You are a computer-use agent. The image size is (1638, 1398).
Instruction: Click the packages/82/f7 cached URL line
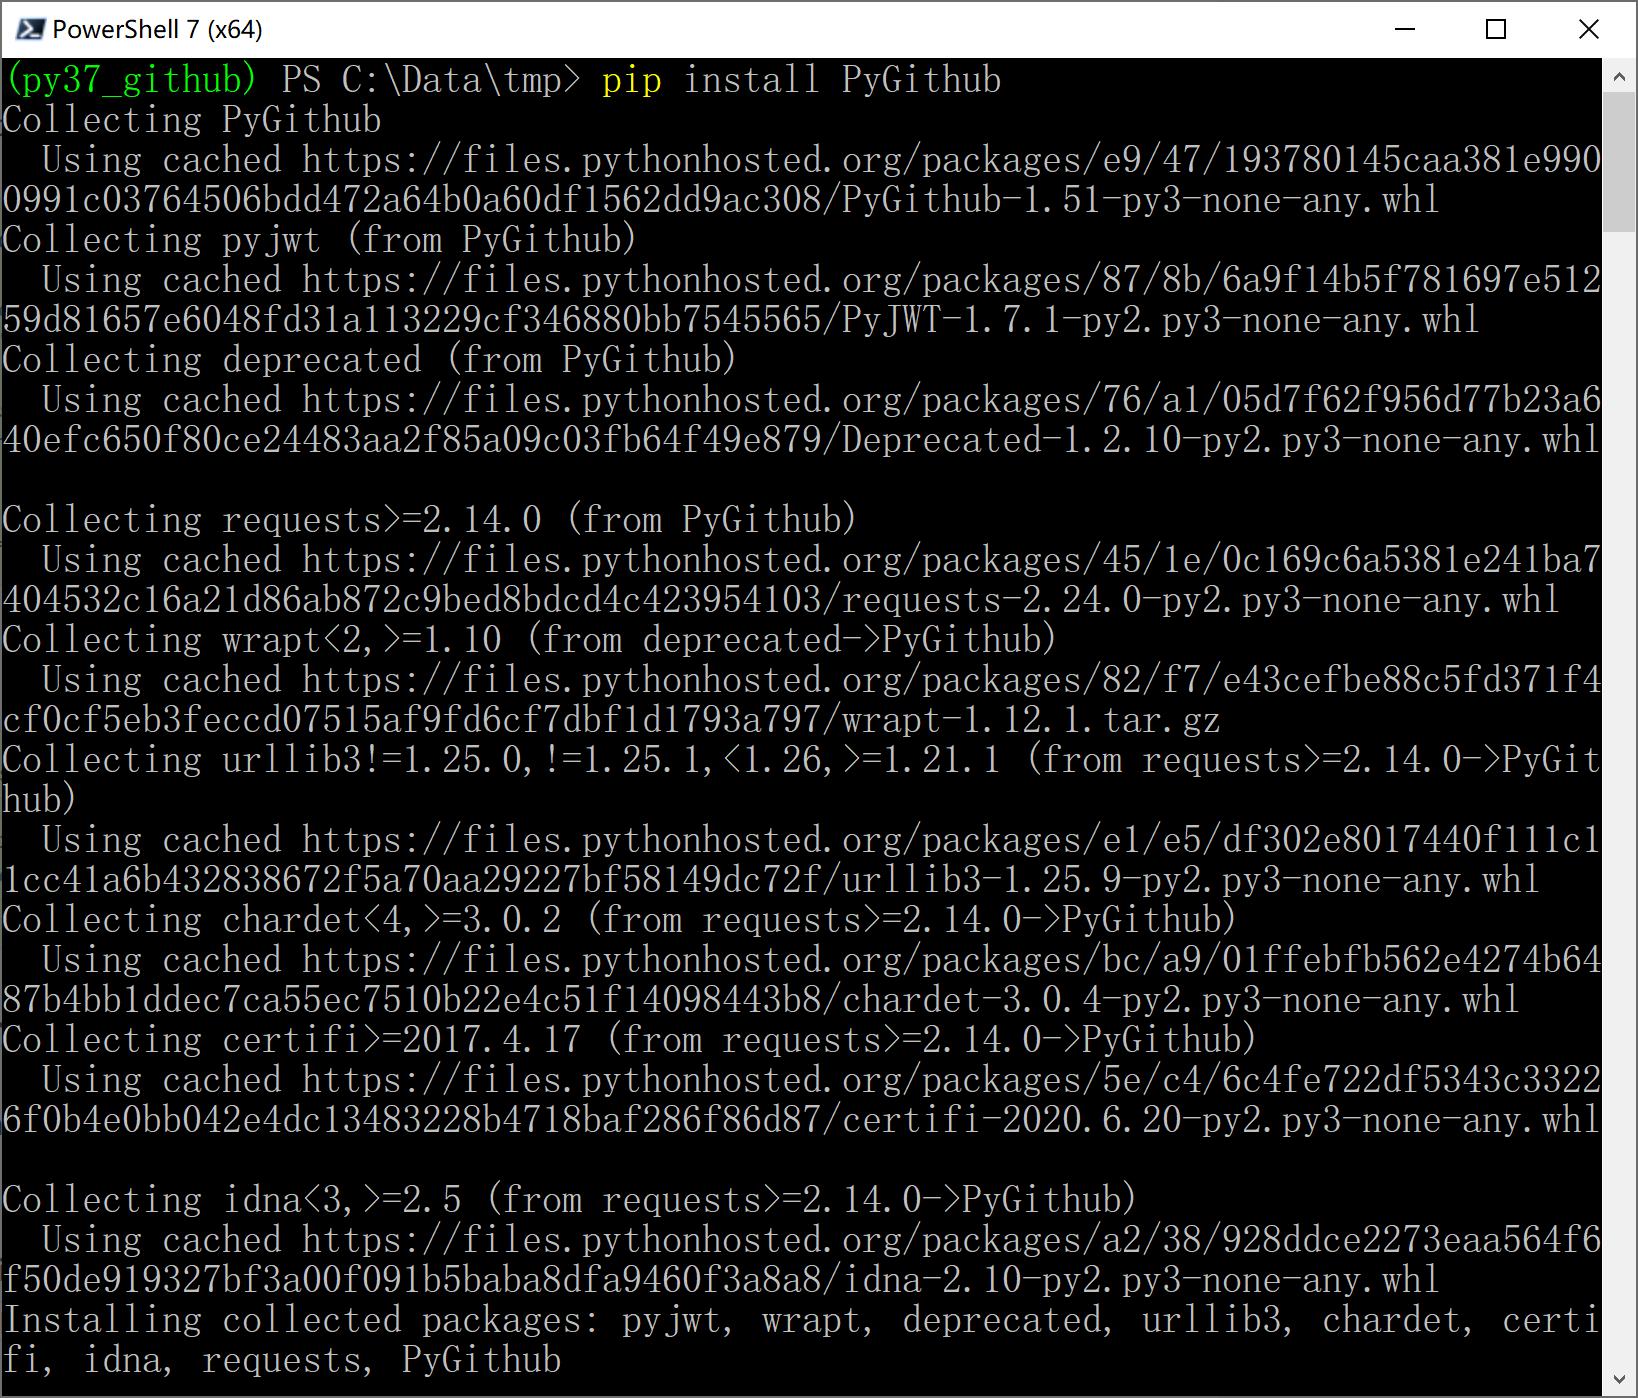click(x=820, y=680)
